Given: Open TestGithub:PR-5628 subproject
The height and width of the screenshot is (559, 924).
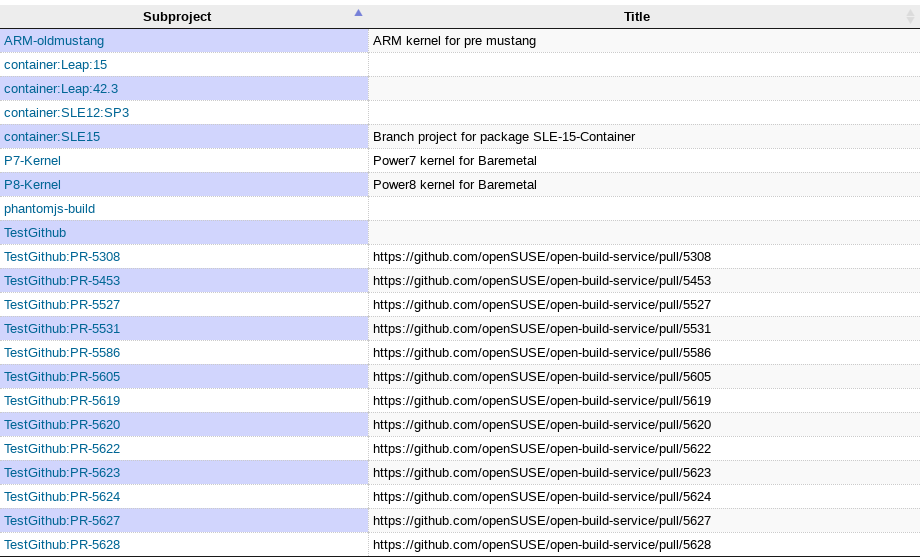Looking at the screenshot, I should click(62, 545).
